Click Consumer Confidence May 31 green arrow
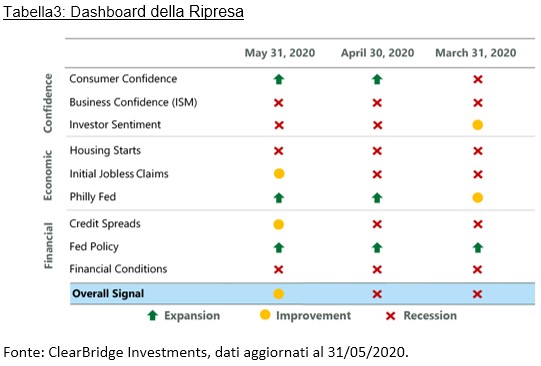The image size is (541, 366). (279, 79)
